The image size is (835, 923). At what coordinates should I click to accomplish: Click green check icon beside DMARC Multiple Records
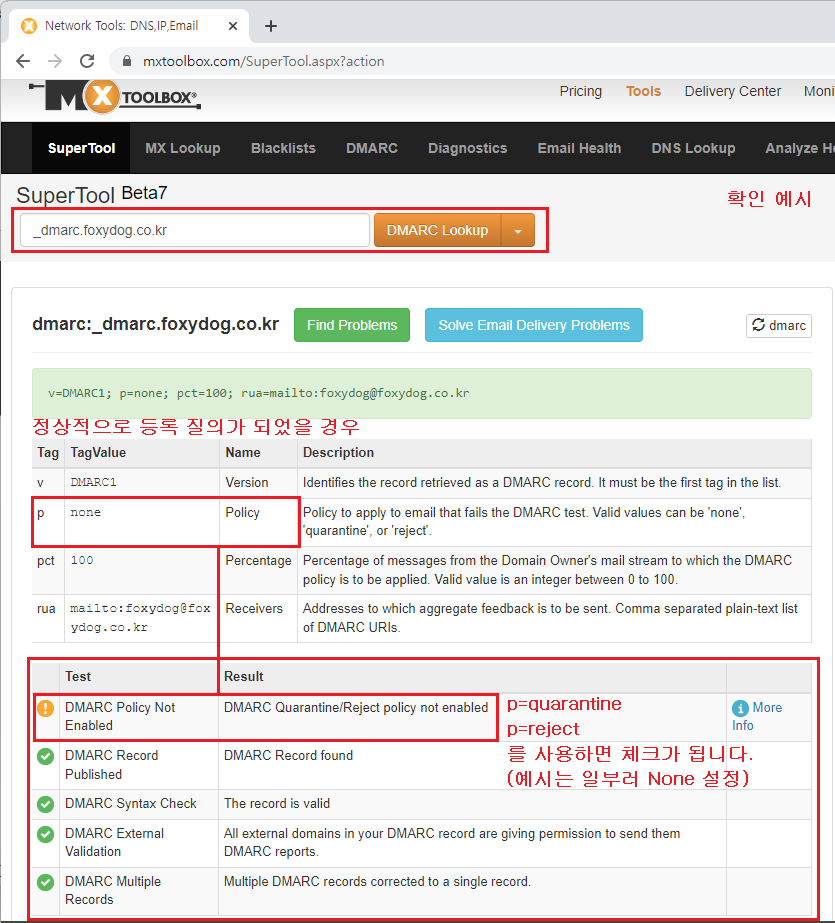45,882
